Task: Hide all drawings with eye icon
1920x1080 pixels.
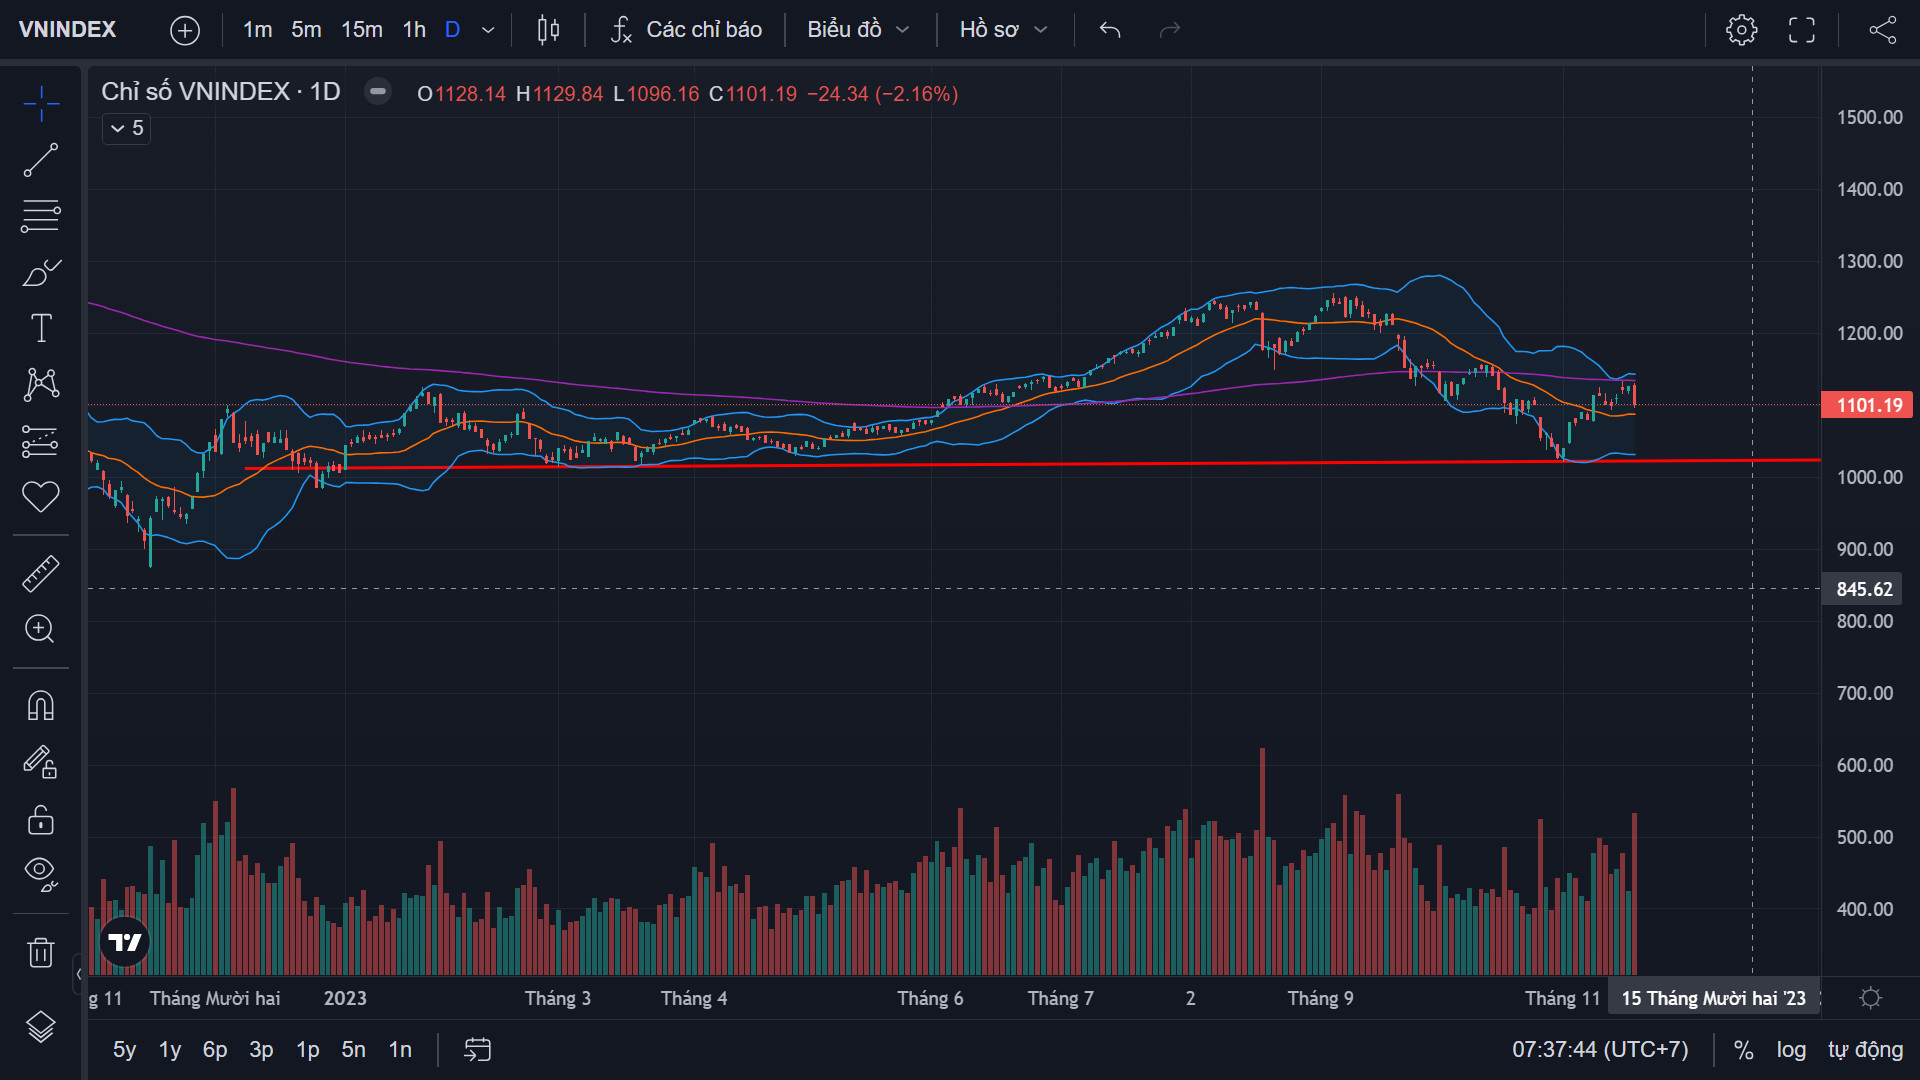Action: pyautogui.click(x=41, y=873)
